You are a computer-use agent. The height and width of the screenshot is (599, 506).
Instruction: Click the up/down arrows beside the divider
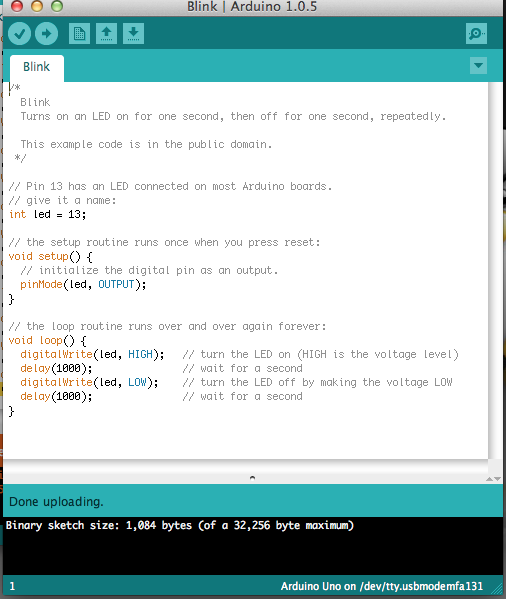pos(493,479)
